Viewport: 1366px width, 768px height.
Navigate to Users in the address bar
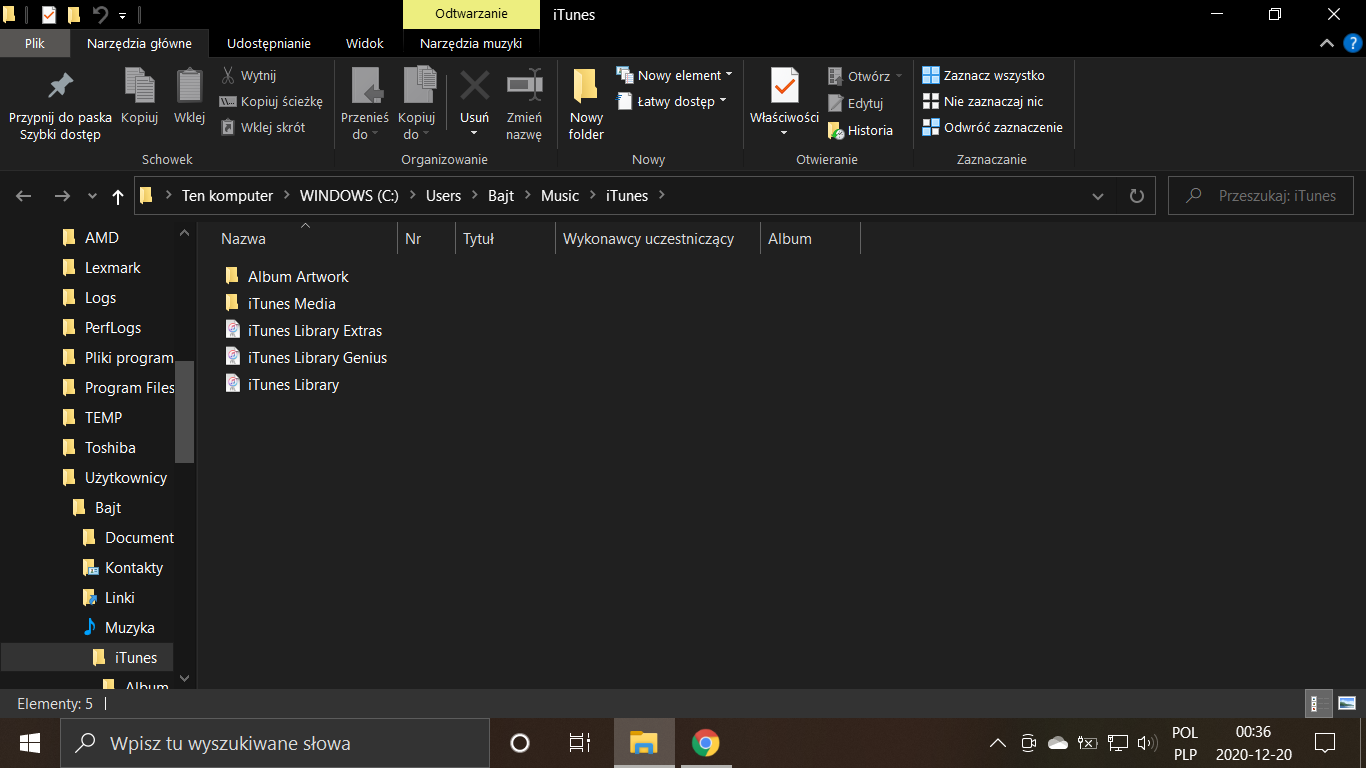[x=444, y=196]
